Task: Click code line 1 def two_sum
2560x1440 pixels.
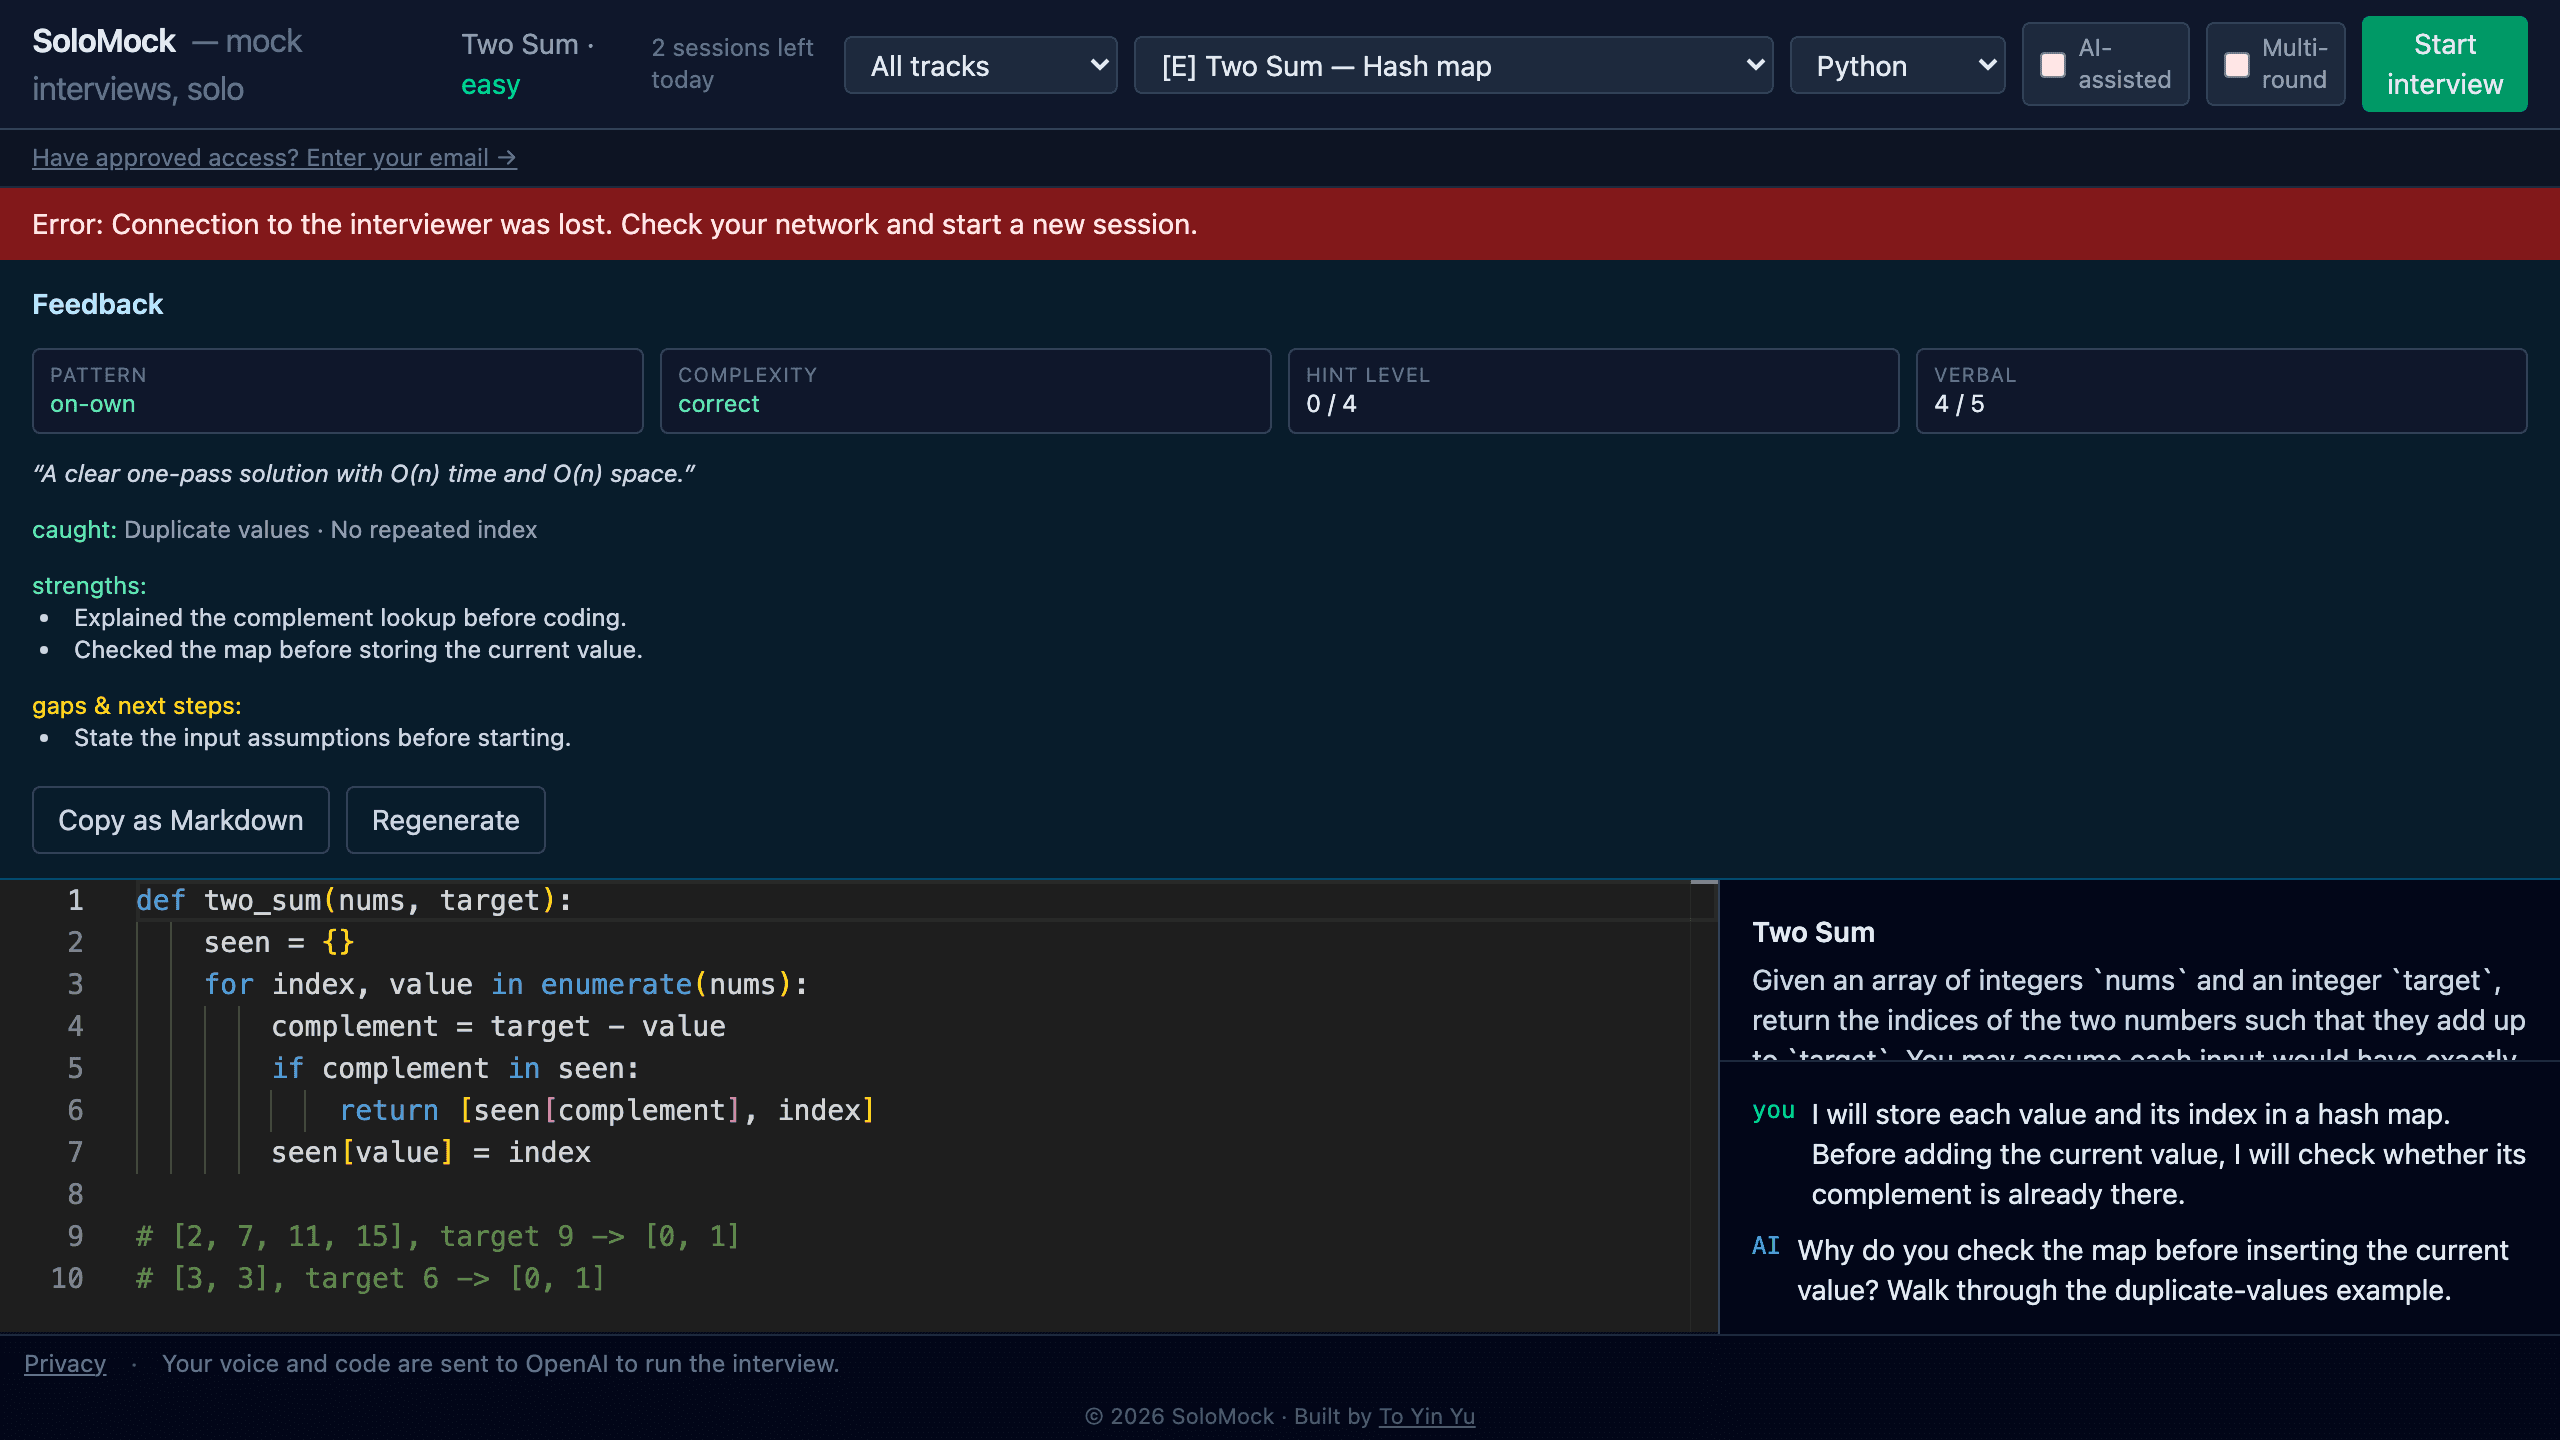Action: point(354,900)
